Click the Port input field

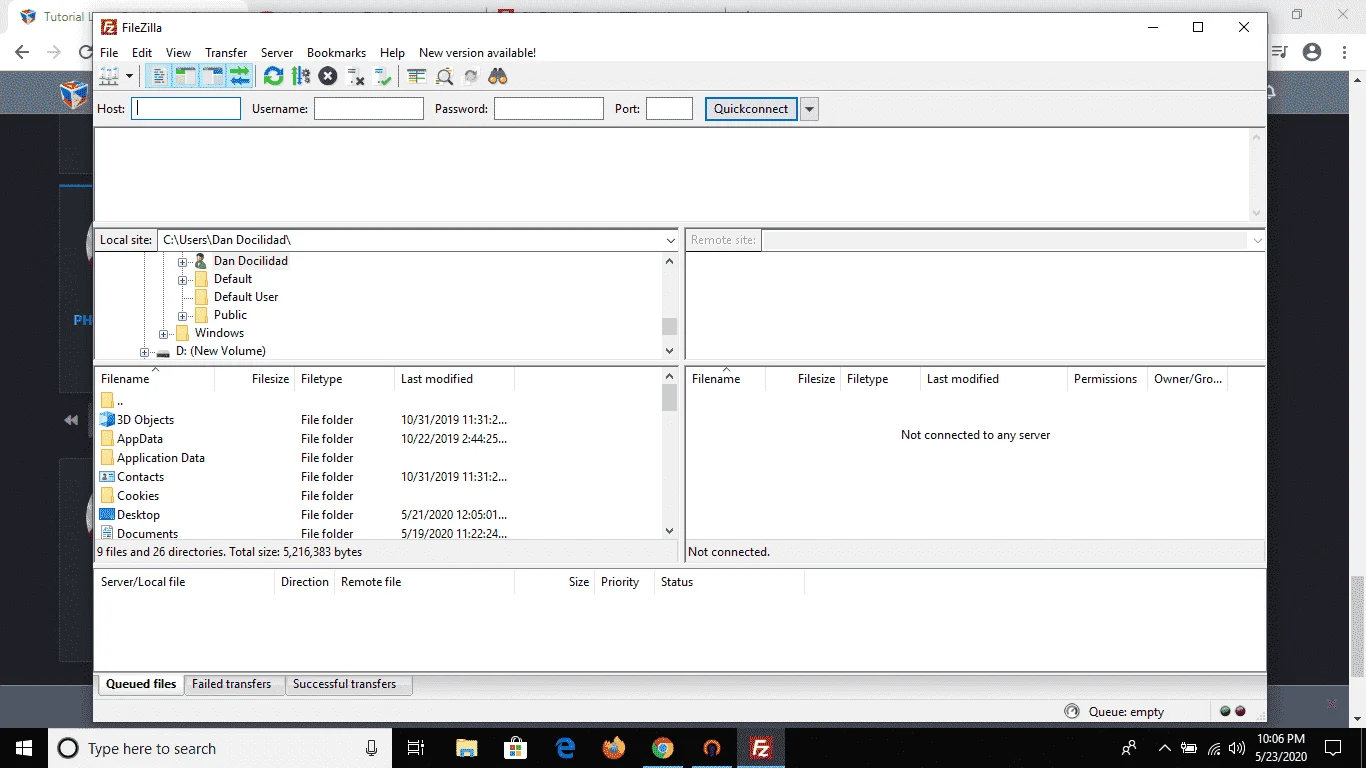coord(669,108)
